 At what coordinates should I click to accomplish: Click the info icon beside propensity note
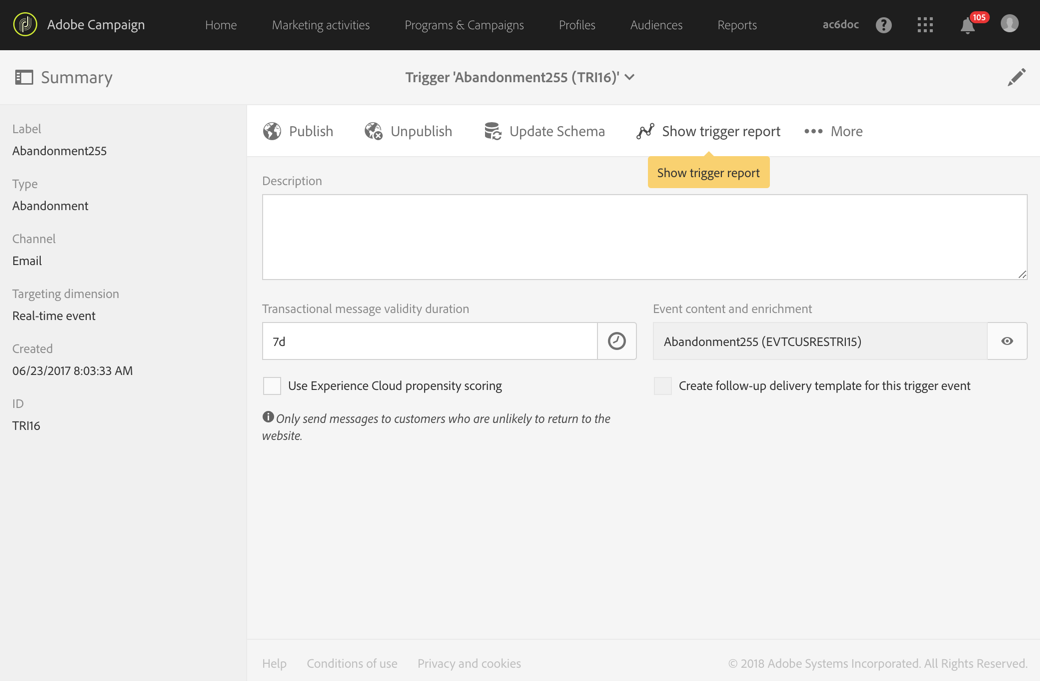click(268, 417)
